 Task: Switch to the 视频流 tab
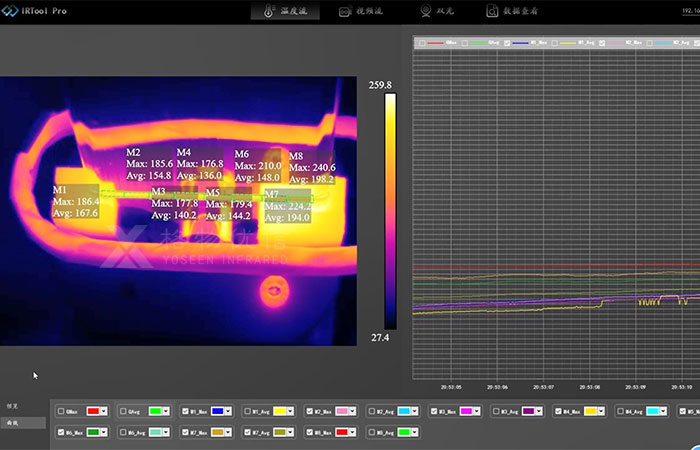(368, 12)
